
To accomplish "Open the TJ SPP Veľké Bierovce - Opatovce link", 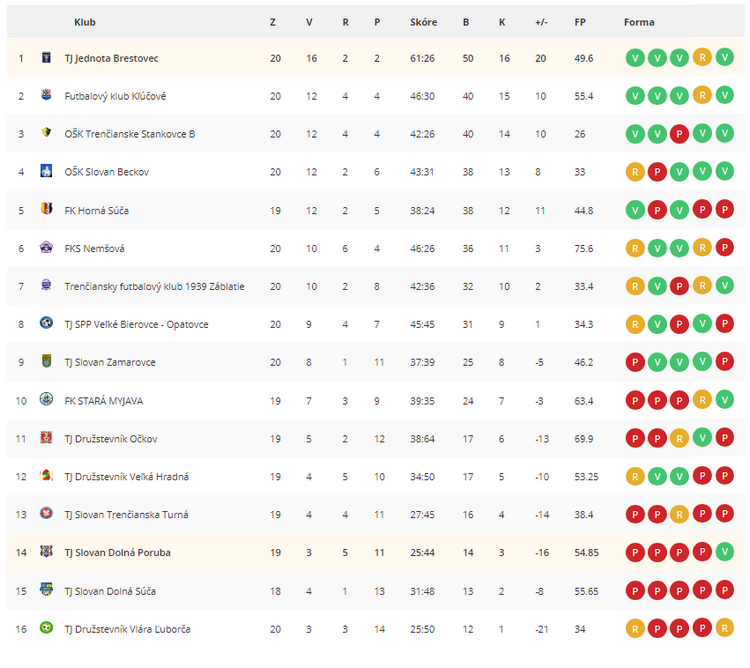I will [136, 325].
